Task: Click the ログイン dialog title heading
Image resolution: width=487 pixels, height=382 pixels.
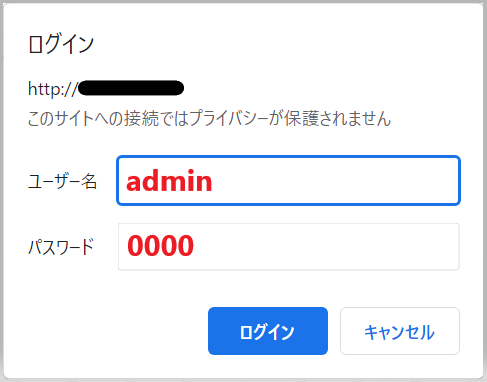Action: point(61,44)
